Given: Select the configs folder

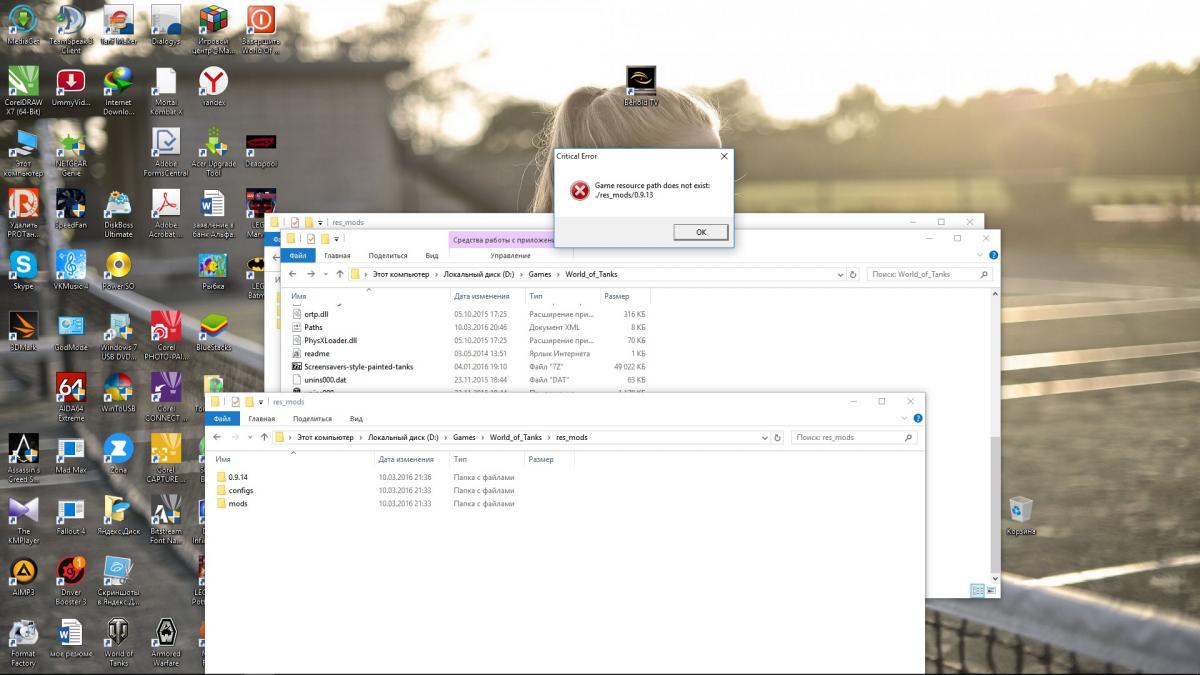Looking at the screenshot, I should (x=240, y=490).
